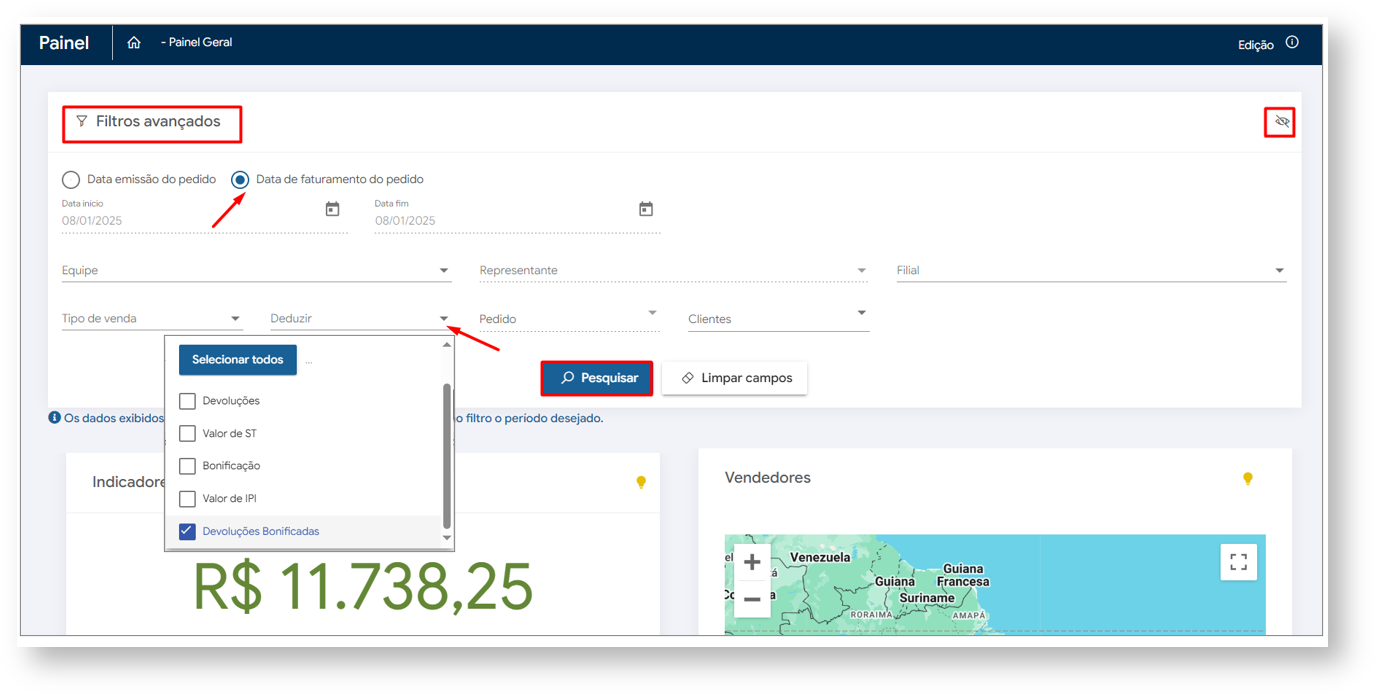The height and width of the screenshot is (695, 1376).
Task: Check the Devoluções checkbox
Action: 187,401
